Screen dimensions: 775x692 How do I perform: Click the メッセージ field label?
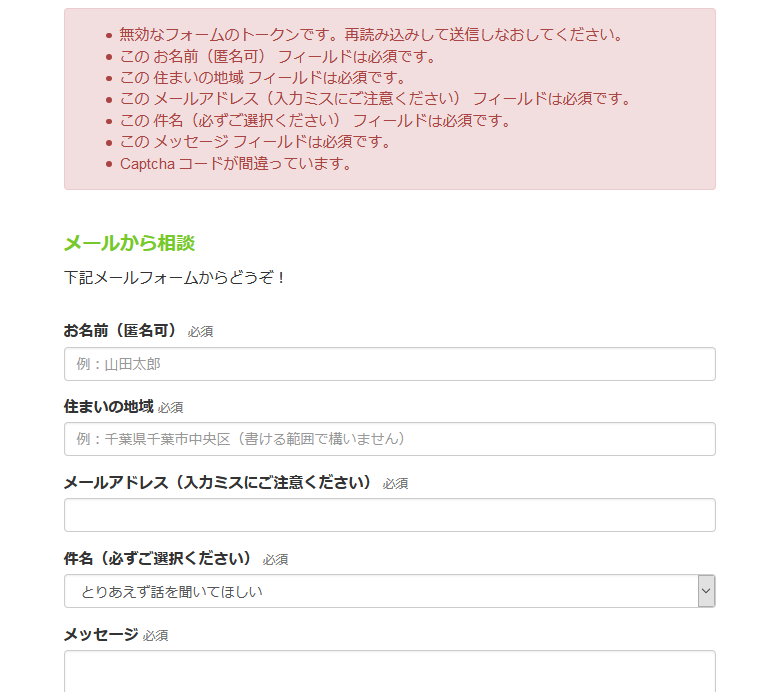coord(101,634)
